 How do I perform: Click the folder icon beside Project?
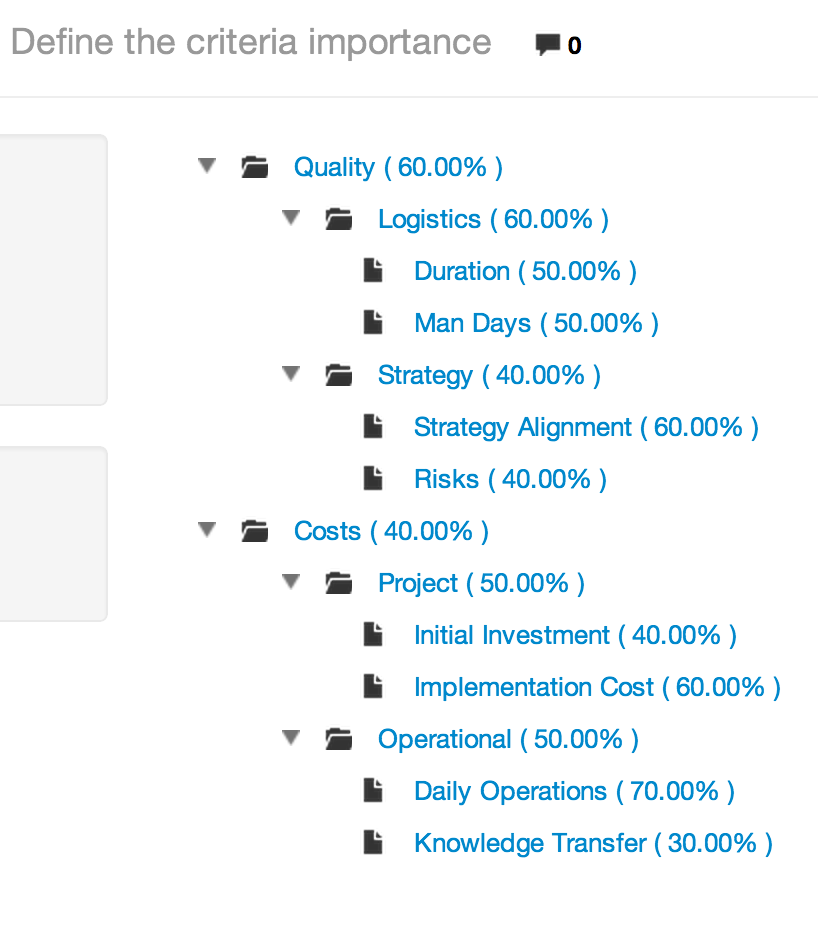tap(339, 582)
